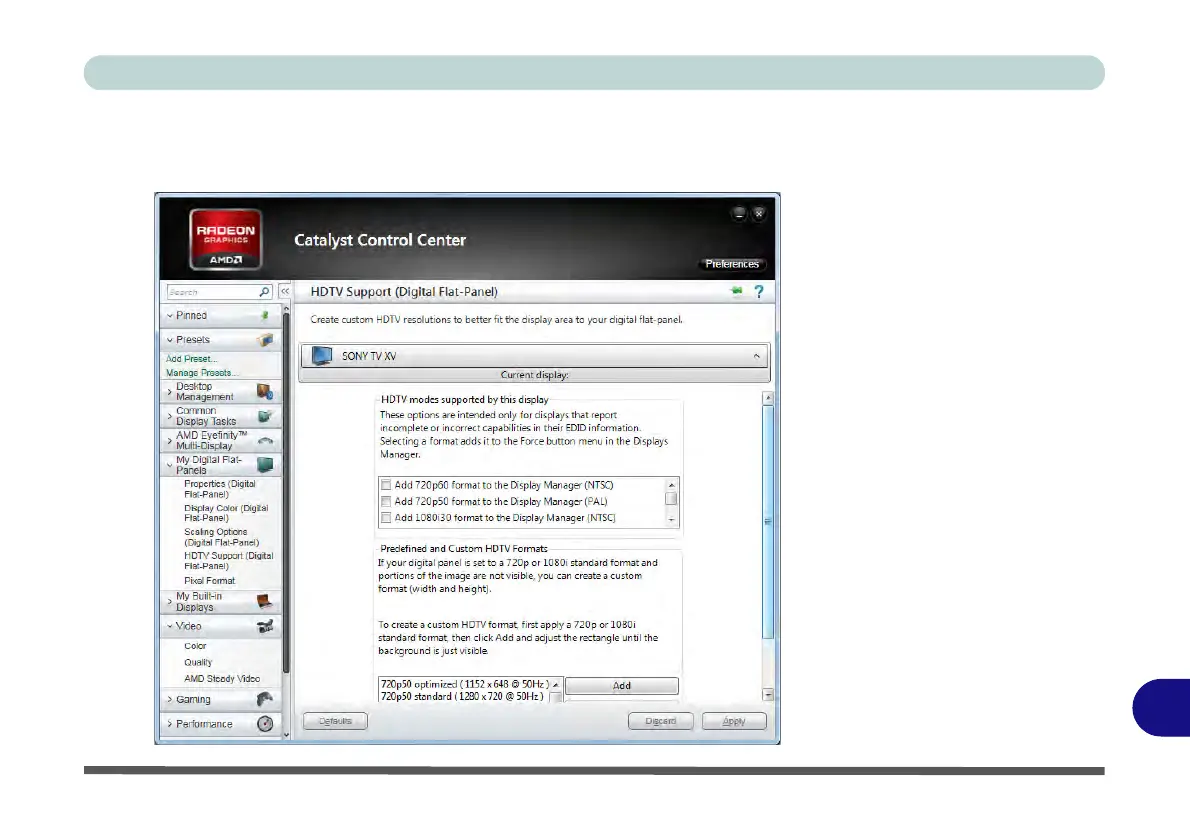This screenshot has width=1190, height=838.
Task: Click the sidebar scroll-down arrow
Action: [x=286, y=734]
